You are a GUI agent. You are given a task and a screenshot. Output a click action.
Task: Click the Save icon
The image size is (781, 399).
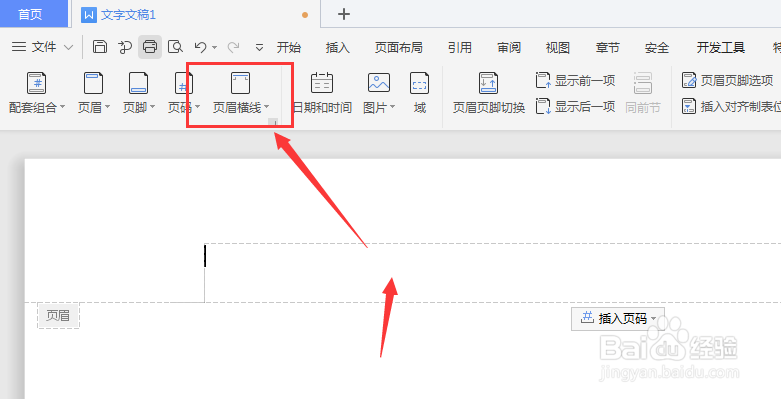coord(100,47)
